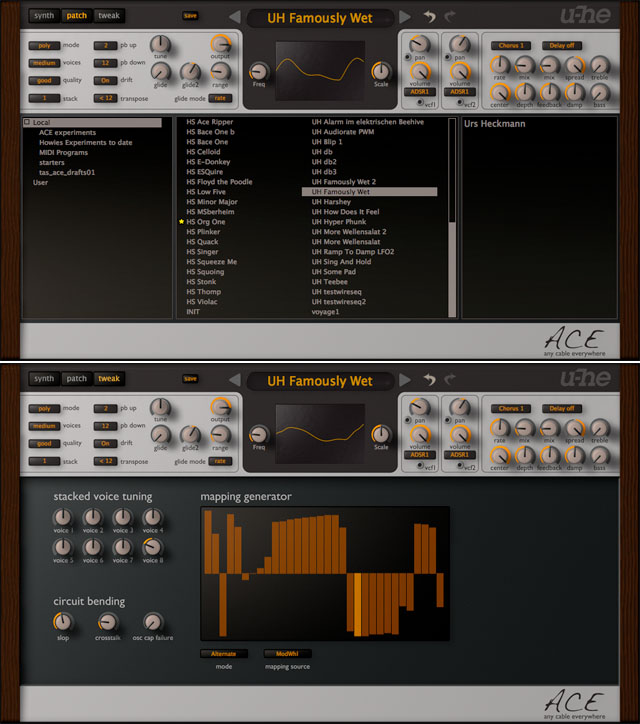Screen dimensions: 640x724
Task: Click the preset name display in patch view
Action: pyautogui.click(x=320, y=18)
